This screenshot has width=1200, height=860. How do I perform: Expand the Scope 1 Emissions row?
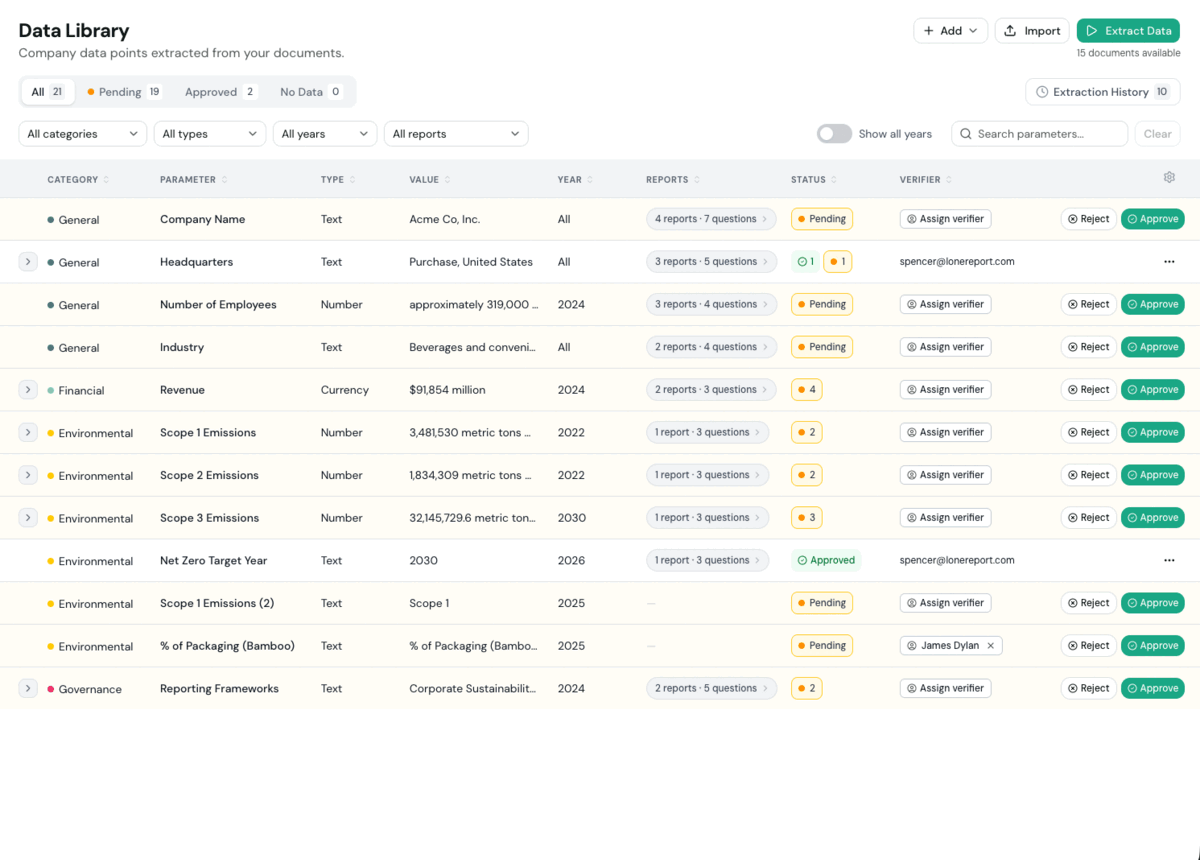(x=28, y=433)
